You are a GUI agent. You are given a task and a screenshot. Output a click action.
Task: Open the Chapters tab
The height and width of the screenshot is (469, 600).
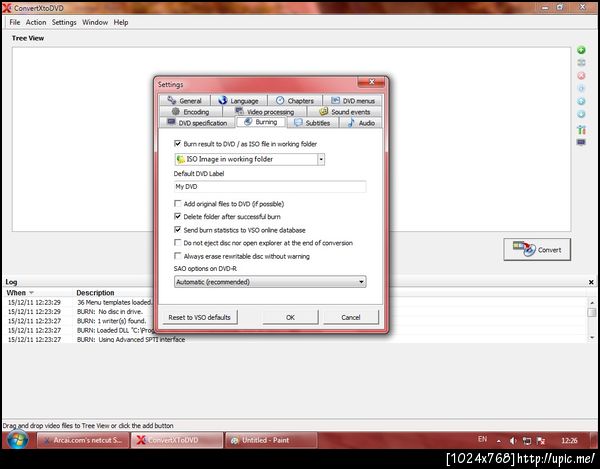tap(294, 101)
